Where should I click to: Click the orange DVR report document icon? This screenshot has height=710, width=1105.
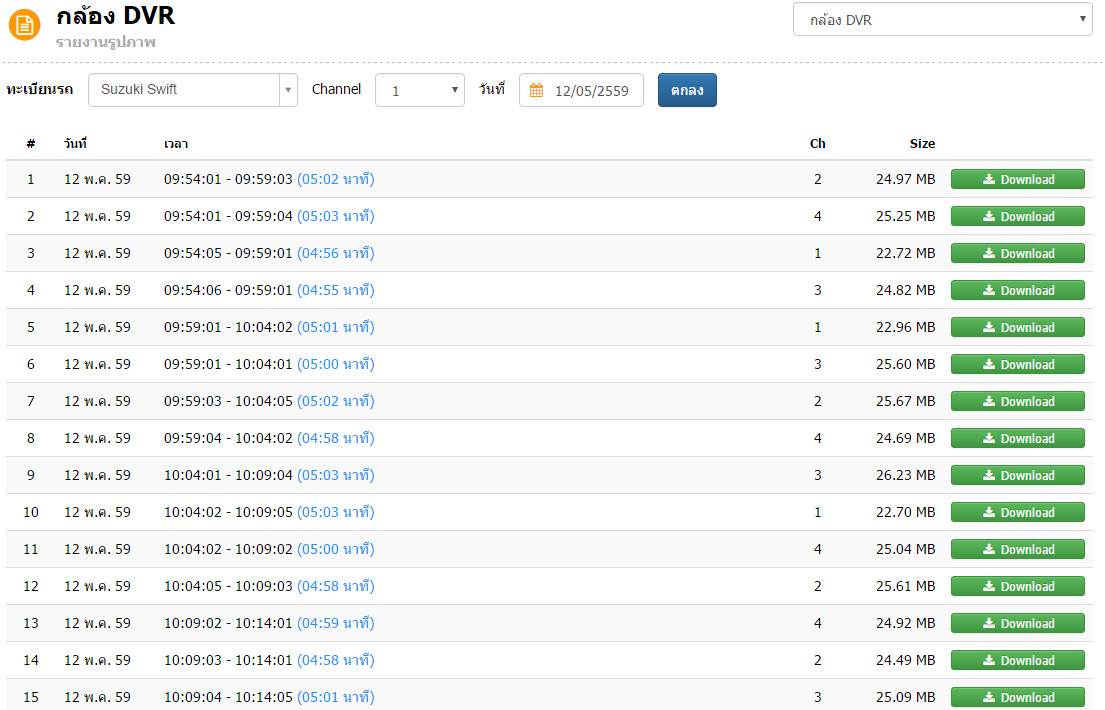pyautogui.click(x=24, y=25)
